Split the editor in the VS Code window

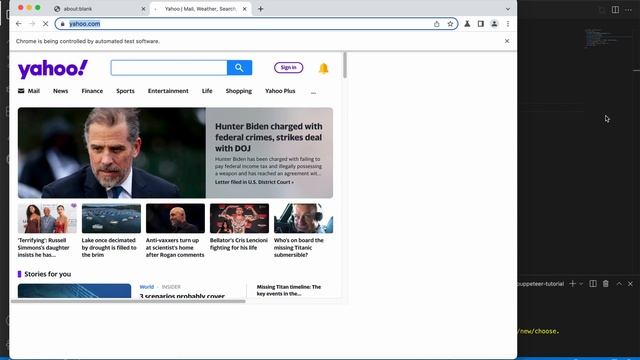point(615,9)
